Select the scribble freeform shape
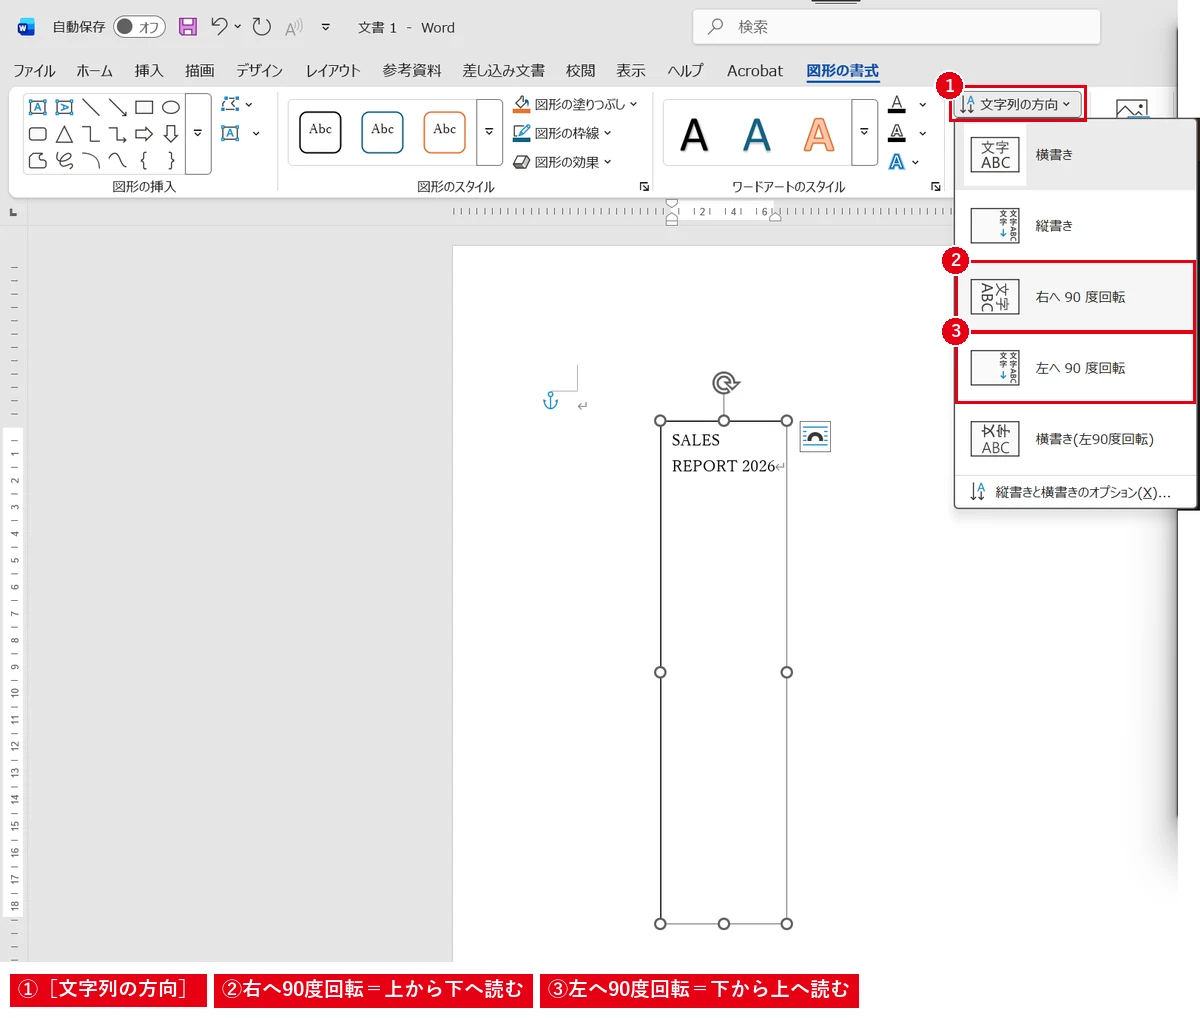This screenshot has width=1200, height=1018. 64,160
